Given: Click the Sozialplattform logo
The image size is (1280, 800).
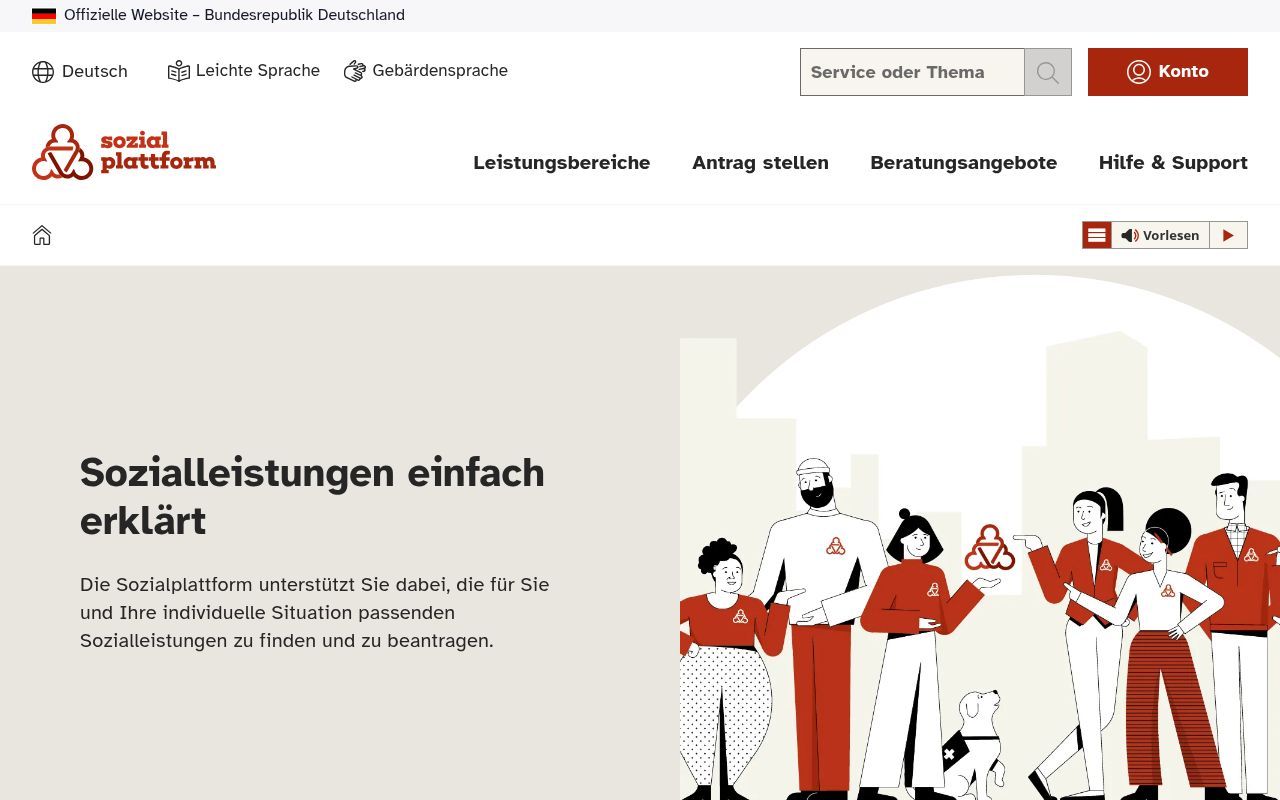Looking at the screenshot, I should click(124, 152).
